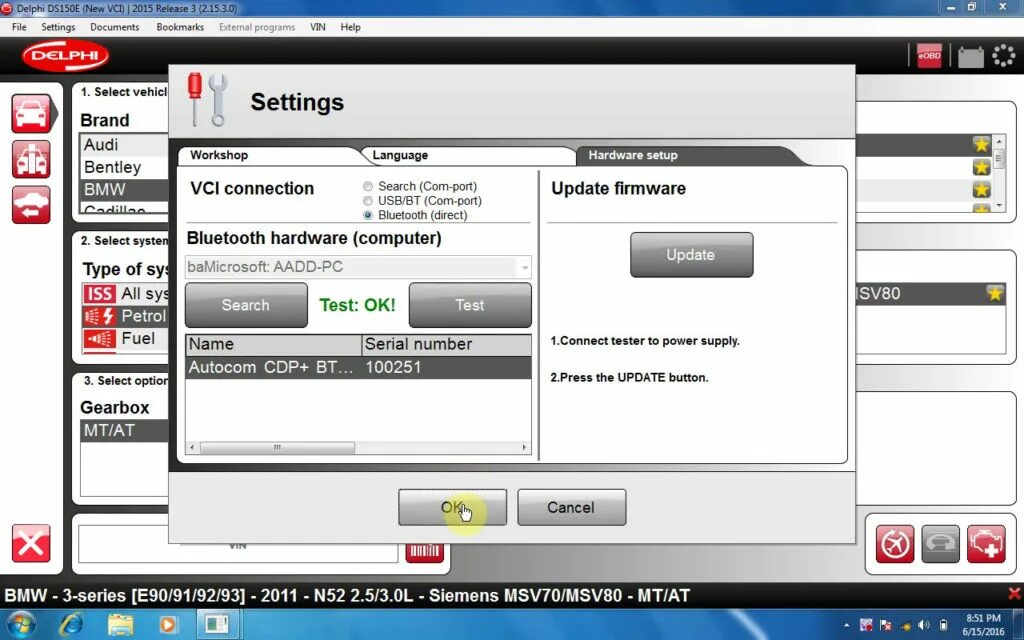Click the Serial number column header
This screenshot has width=1024, height=640.
pyautogui.click(x=447, y=344)
